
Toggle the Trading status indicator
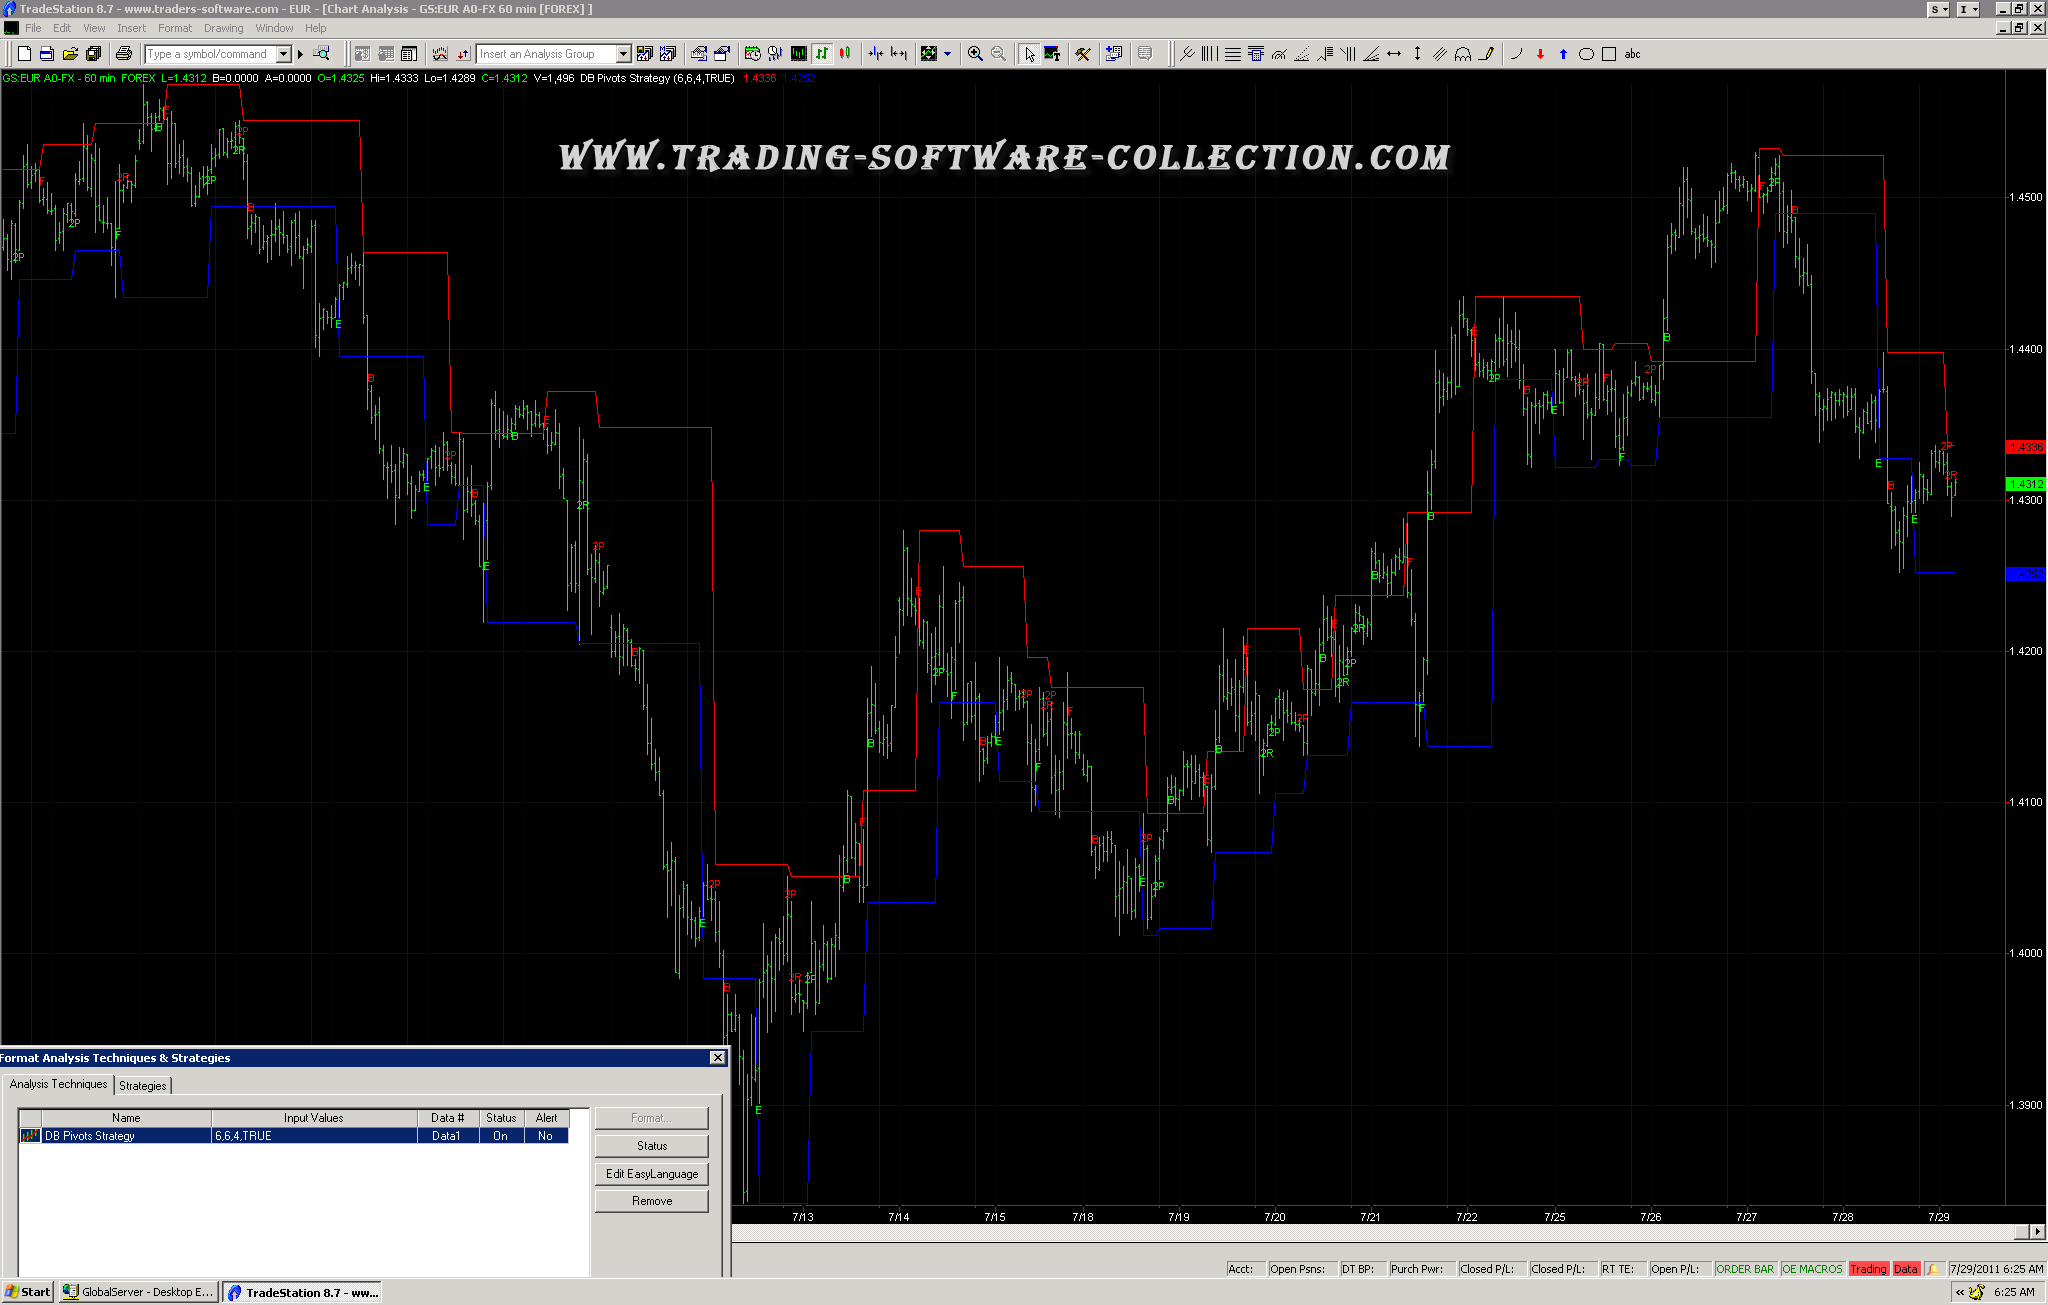pyautogui.click(x=1867, y=1269)
